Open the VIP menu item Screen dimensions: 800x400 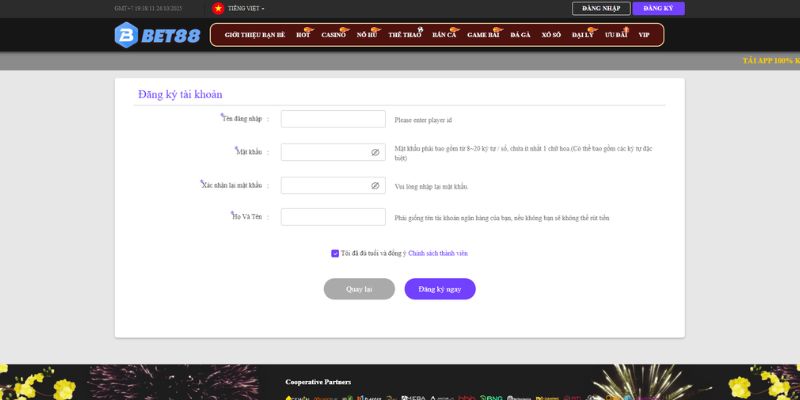(644, 35)
